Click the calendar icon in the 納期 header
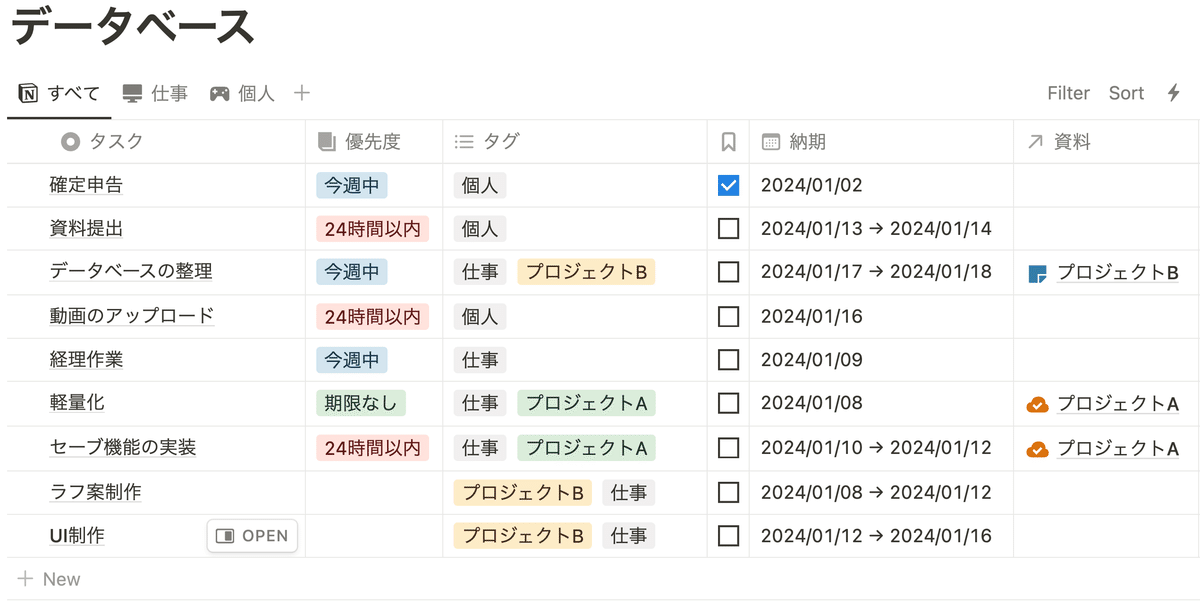The width and height of the screenshot is (1200, 602). [768, 141]
